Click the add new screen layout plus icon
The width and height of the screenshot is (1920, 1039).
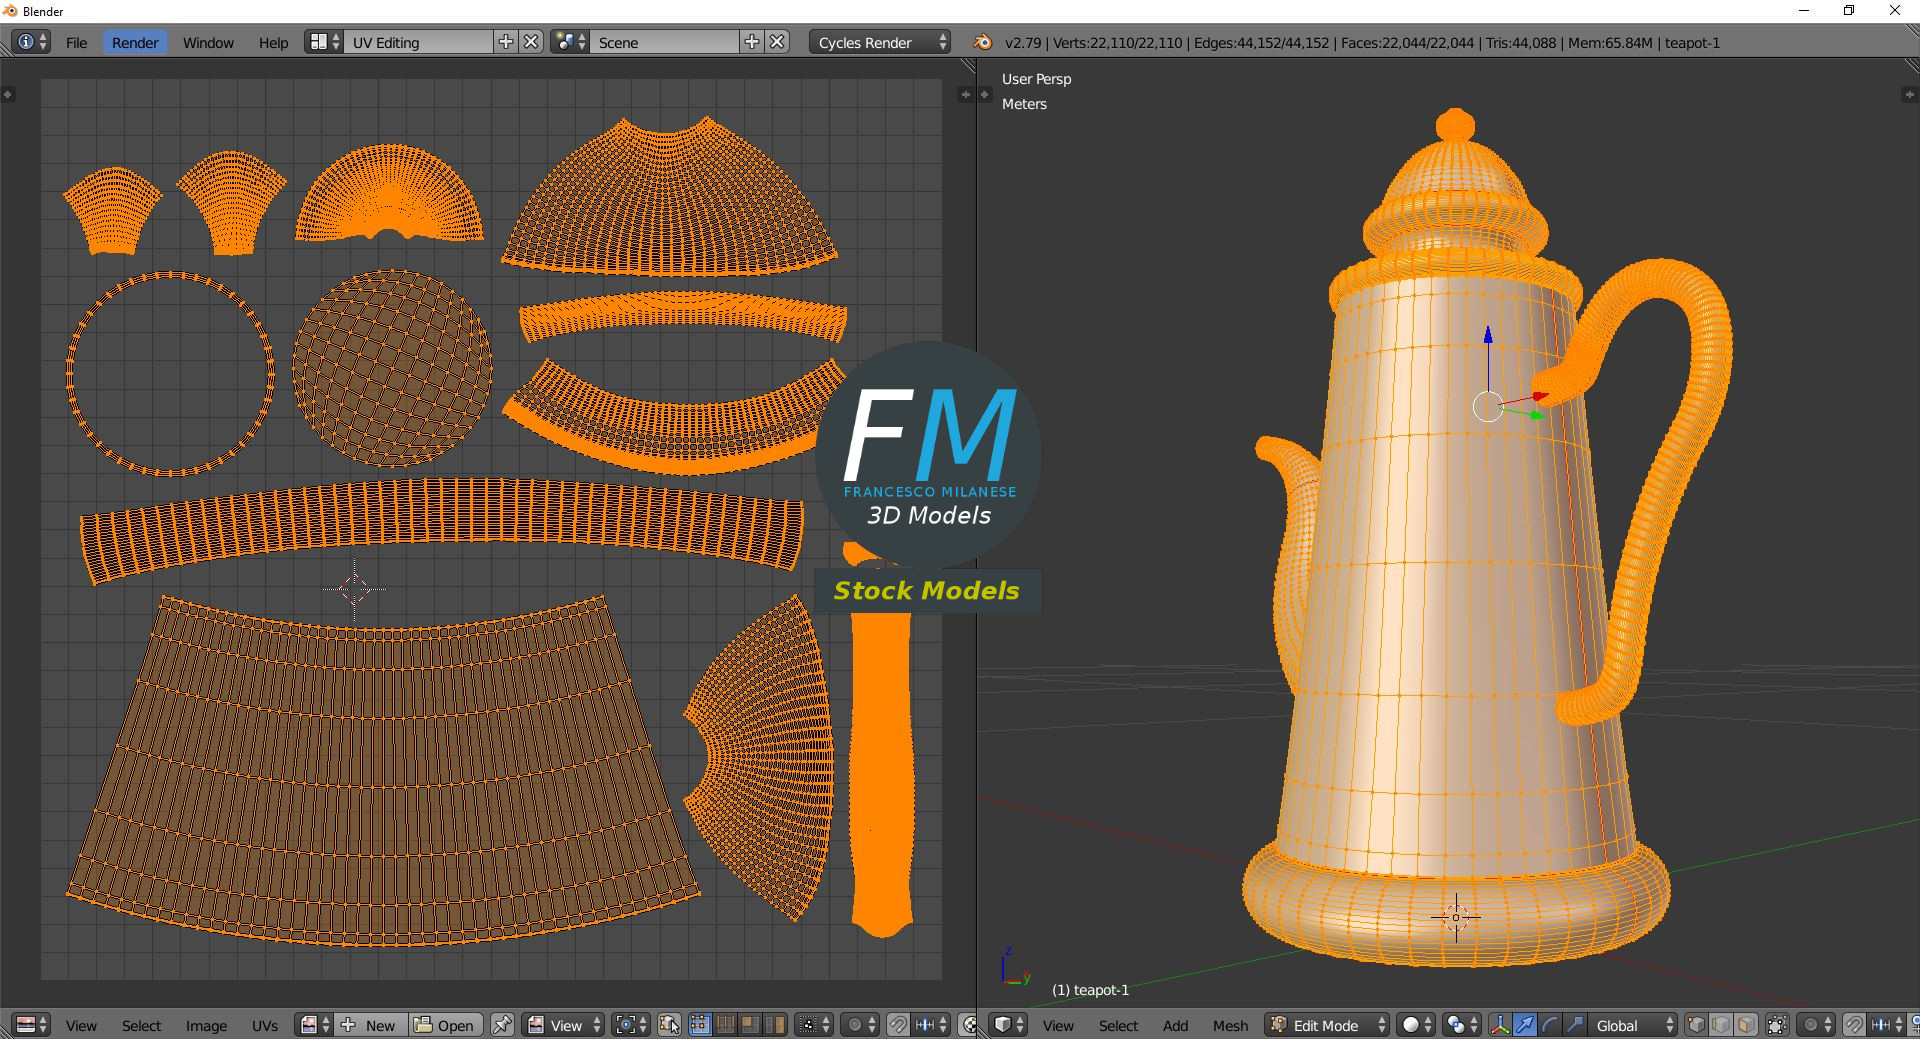506,42
